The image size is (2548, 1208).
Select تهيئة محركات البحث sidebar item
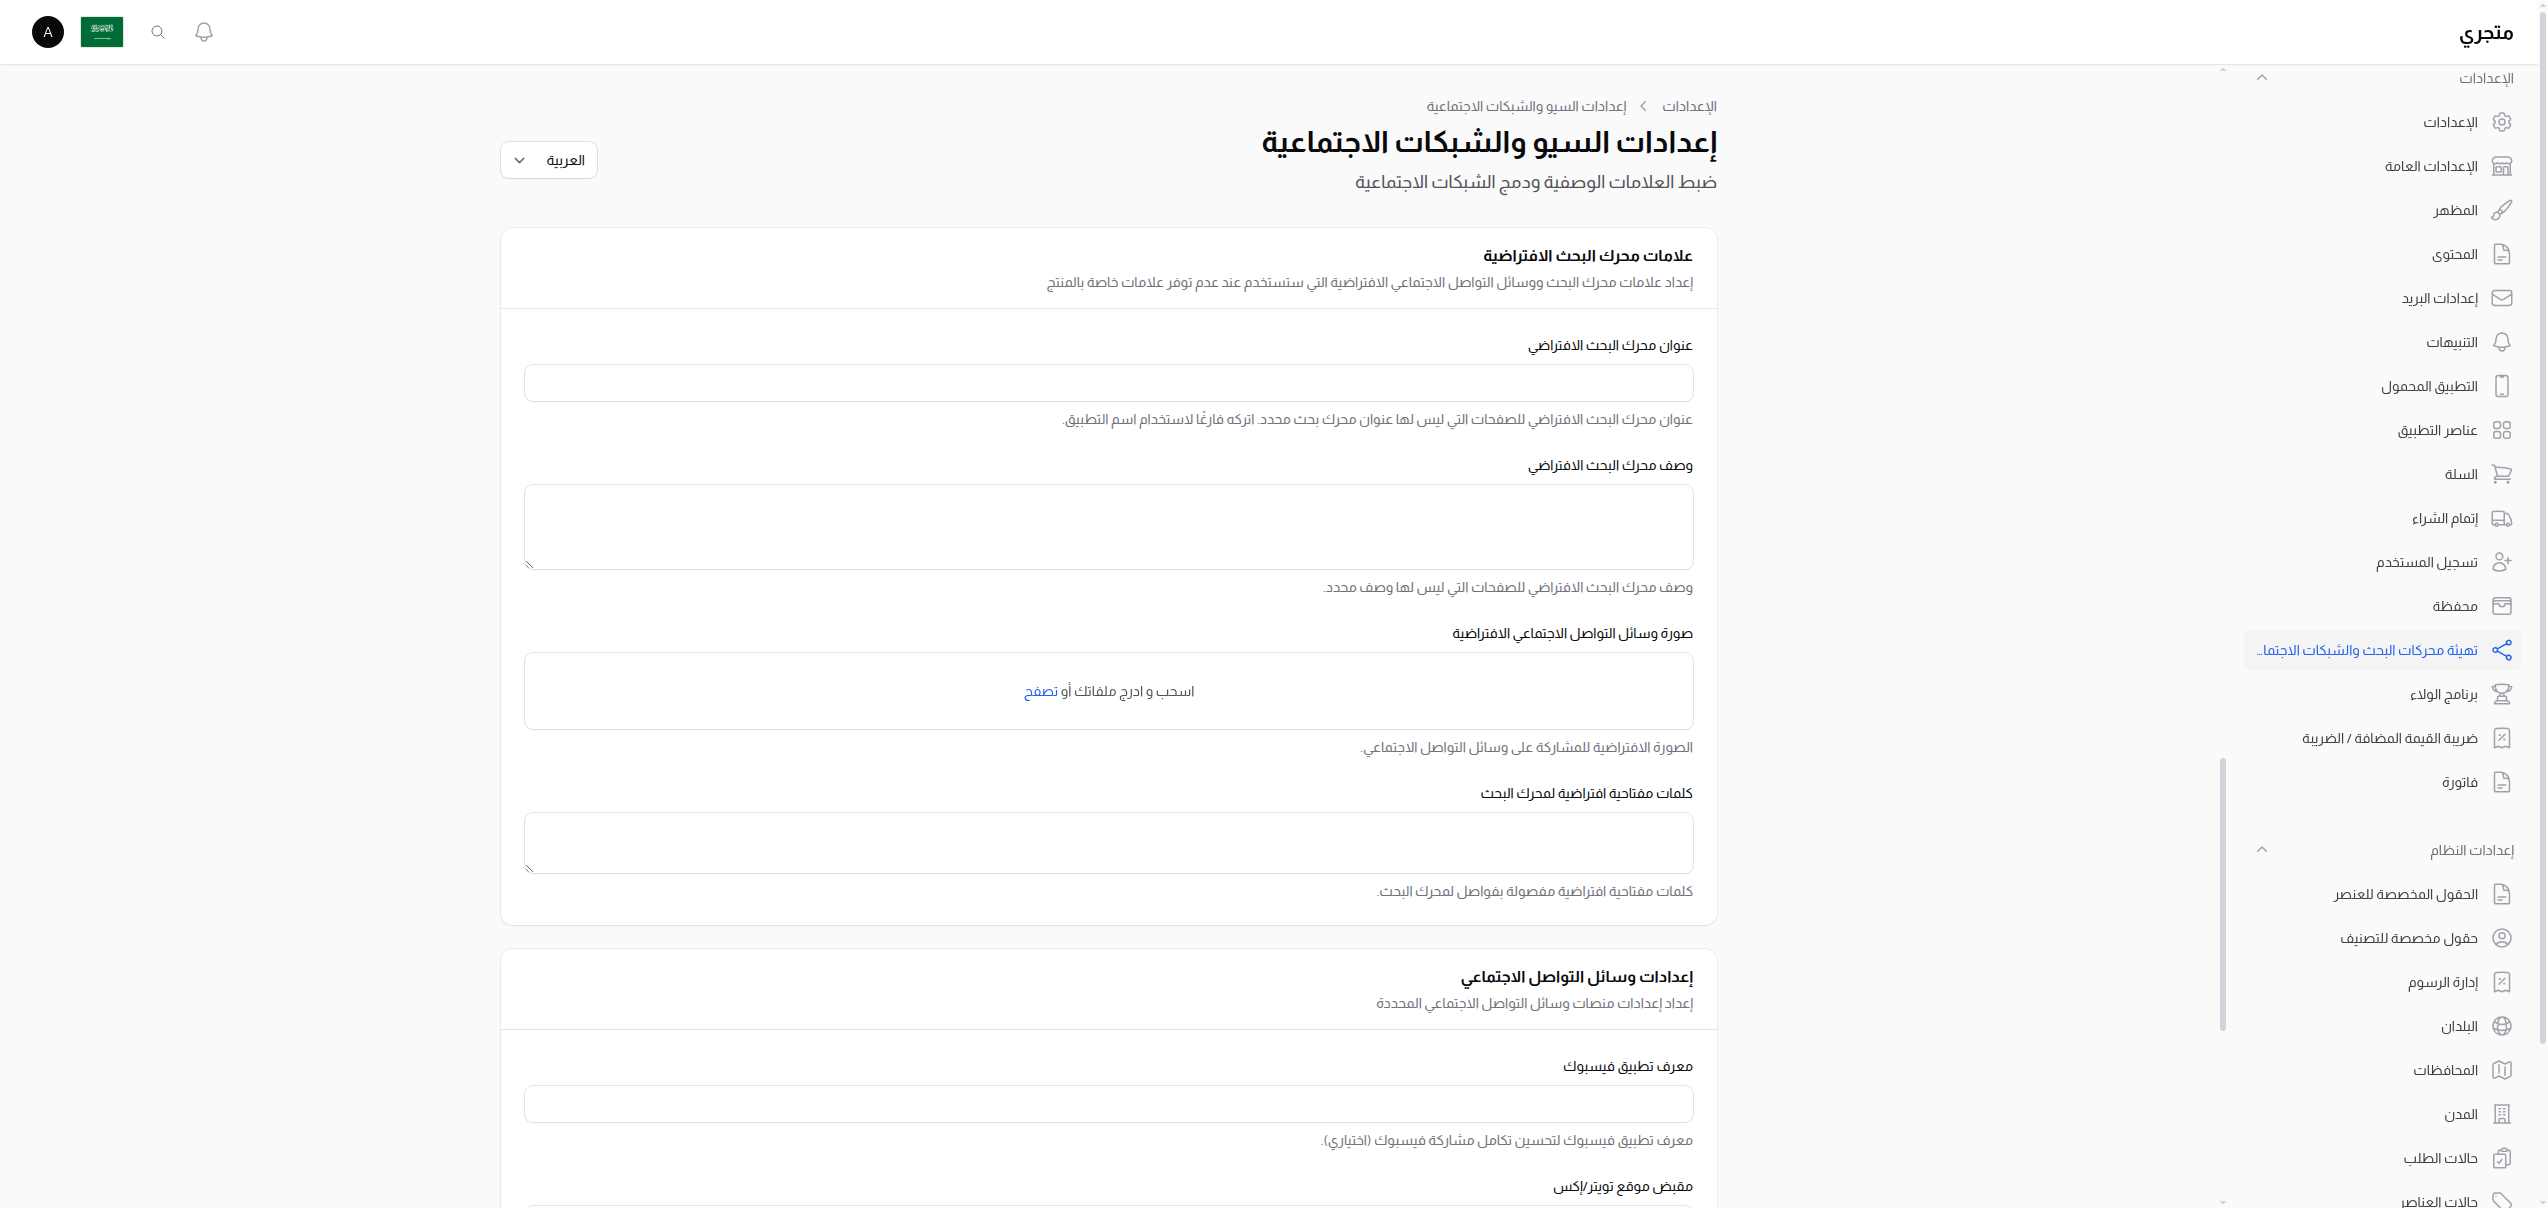tap(2380, 650)
